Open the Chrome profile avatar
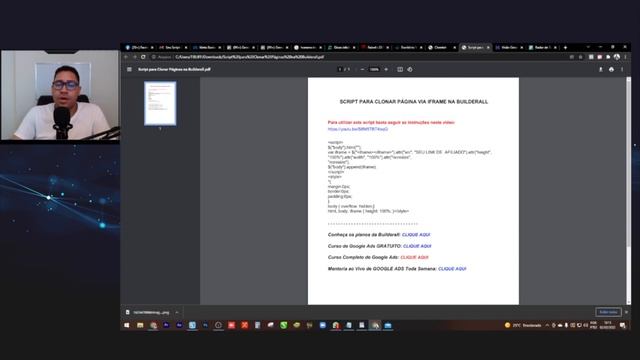640x360 pixels. [x=617, y=57]
